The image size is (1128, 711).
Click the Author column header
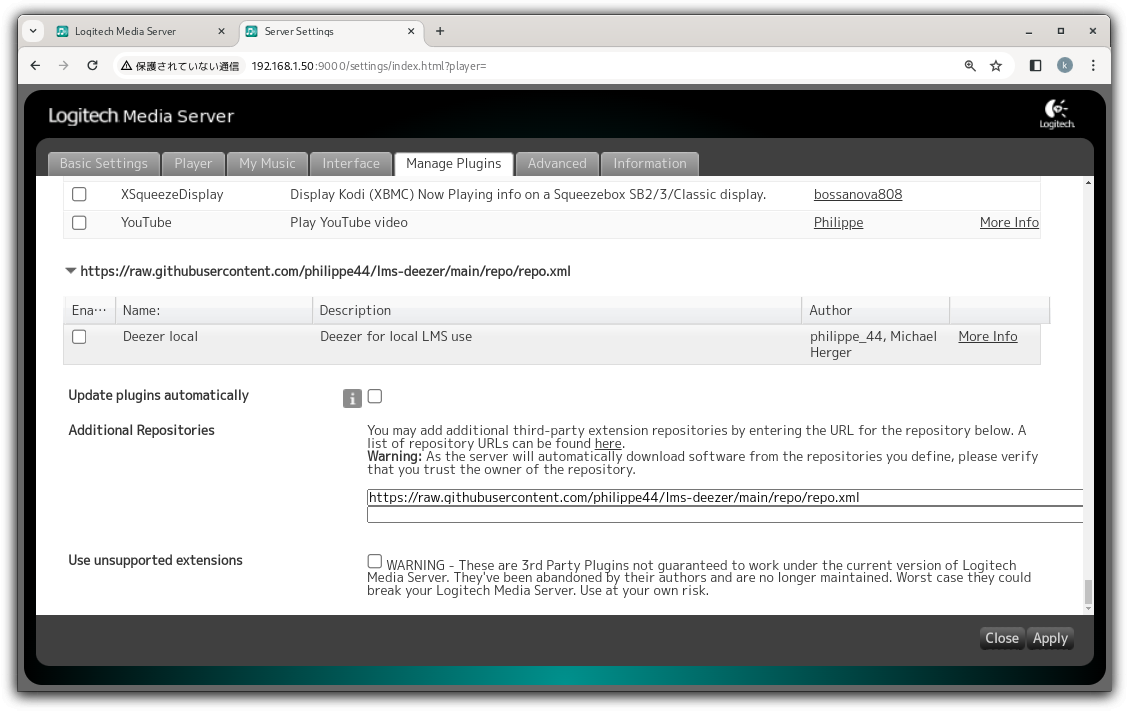(875, 310)
